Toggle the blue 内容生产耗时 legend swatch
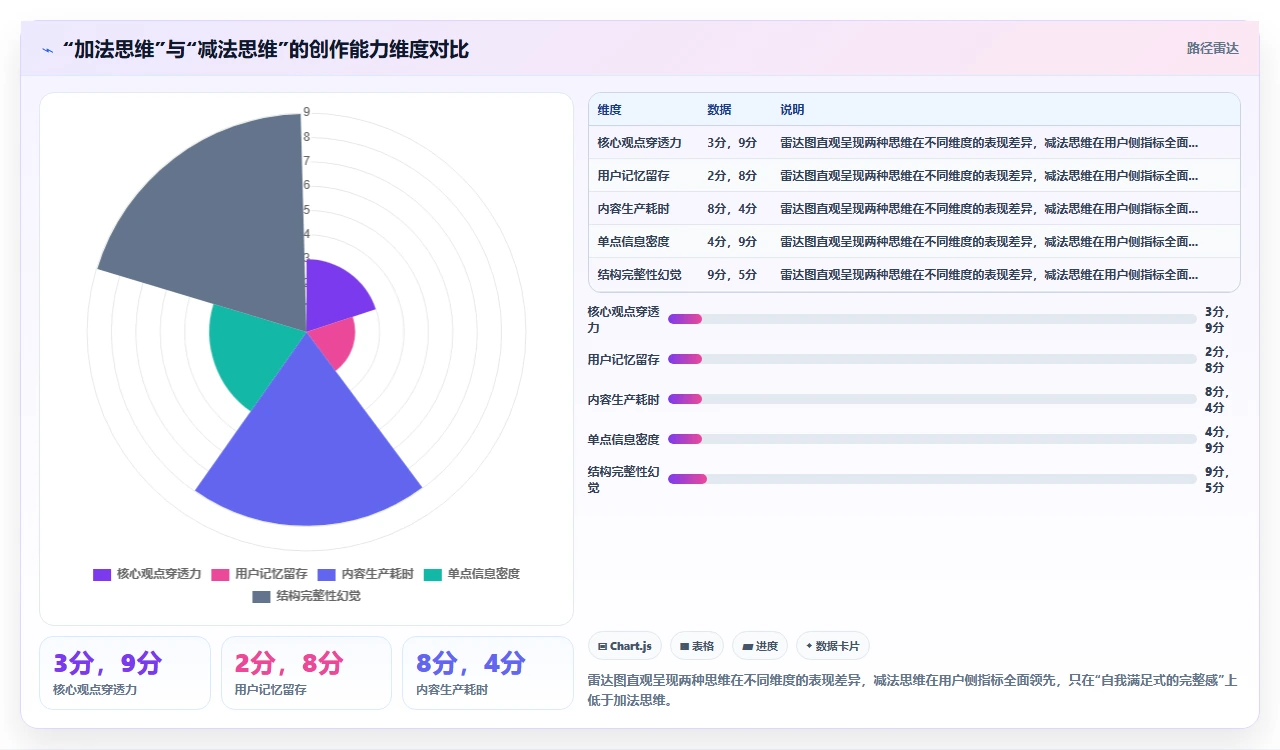Screen dimensions: 1280x750 (x=327, y=574)
